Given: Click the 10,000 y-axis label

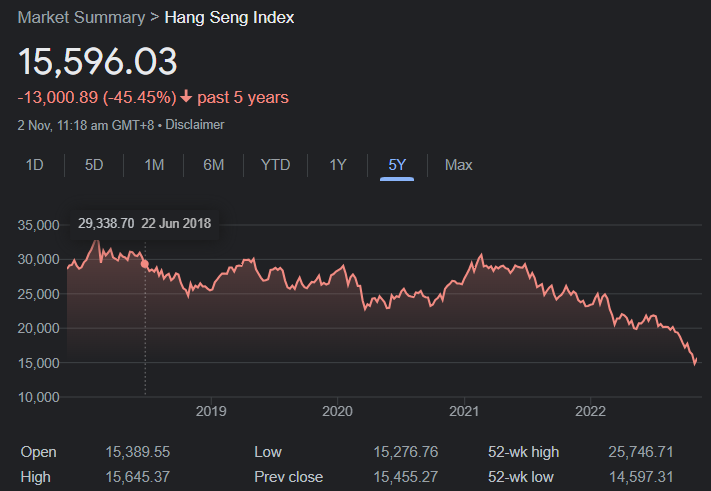Looking at the screenshot, I should pyautogui.click(x=39, y=397).
